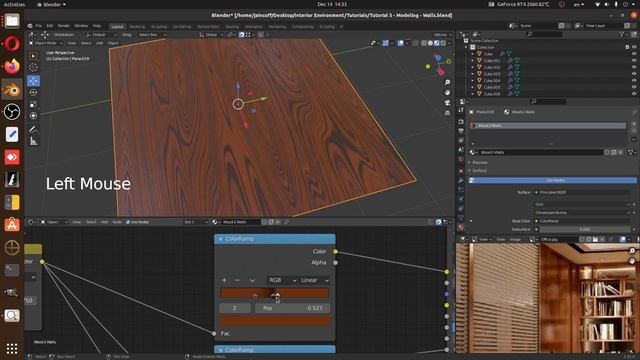Toggle visibility eye of Cube.002
The width and height of the screenshot is (640, 360).
pos(634,67)
